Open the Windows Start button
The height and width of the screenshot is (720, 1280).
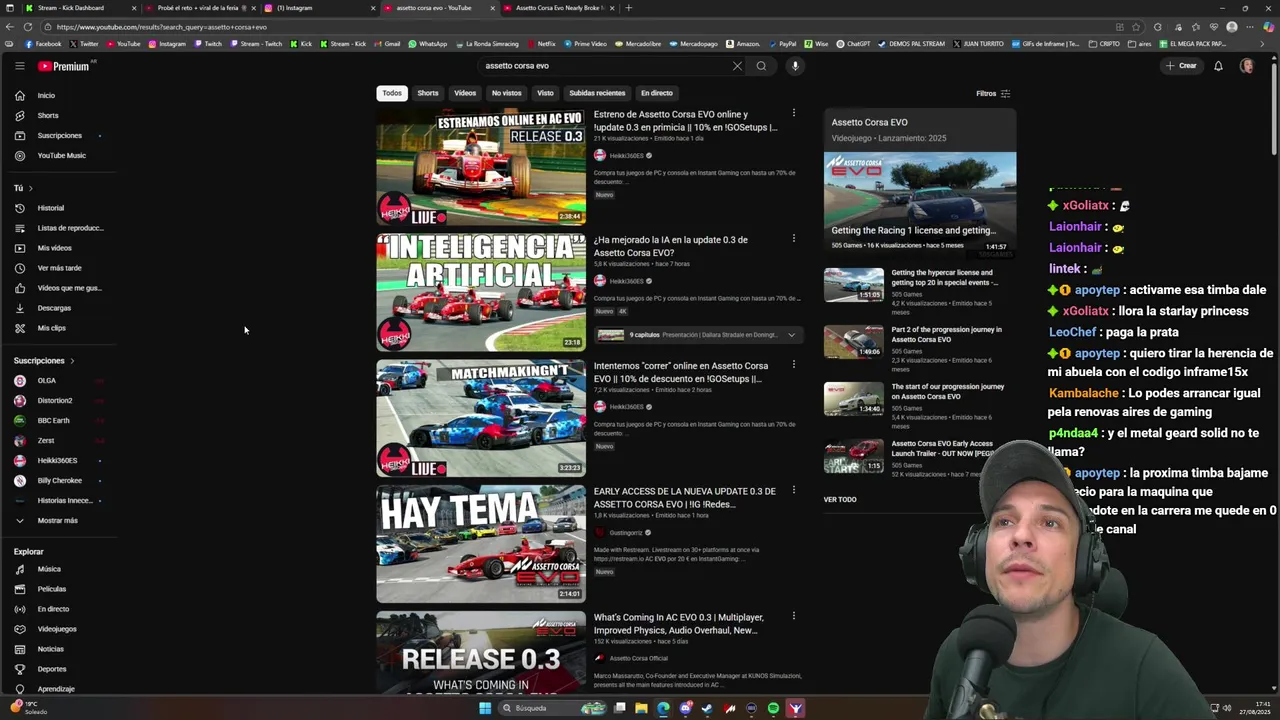(485, 708)
